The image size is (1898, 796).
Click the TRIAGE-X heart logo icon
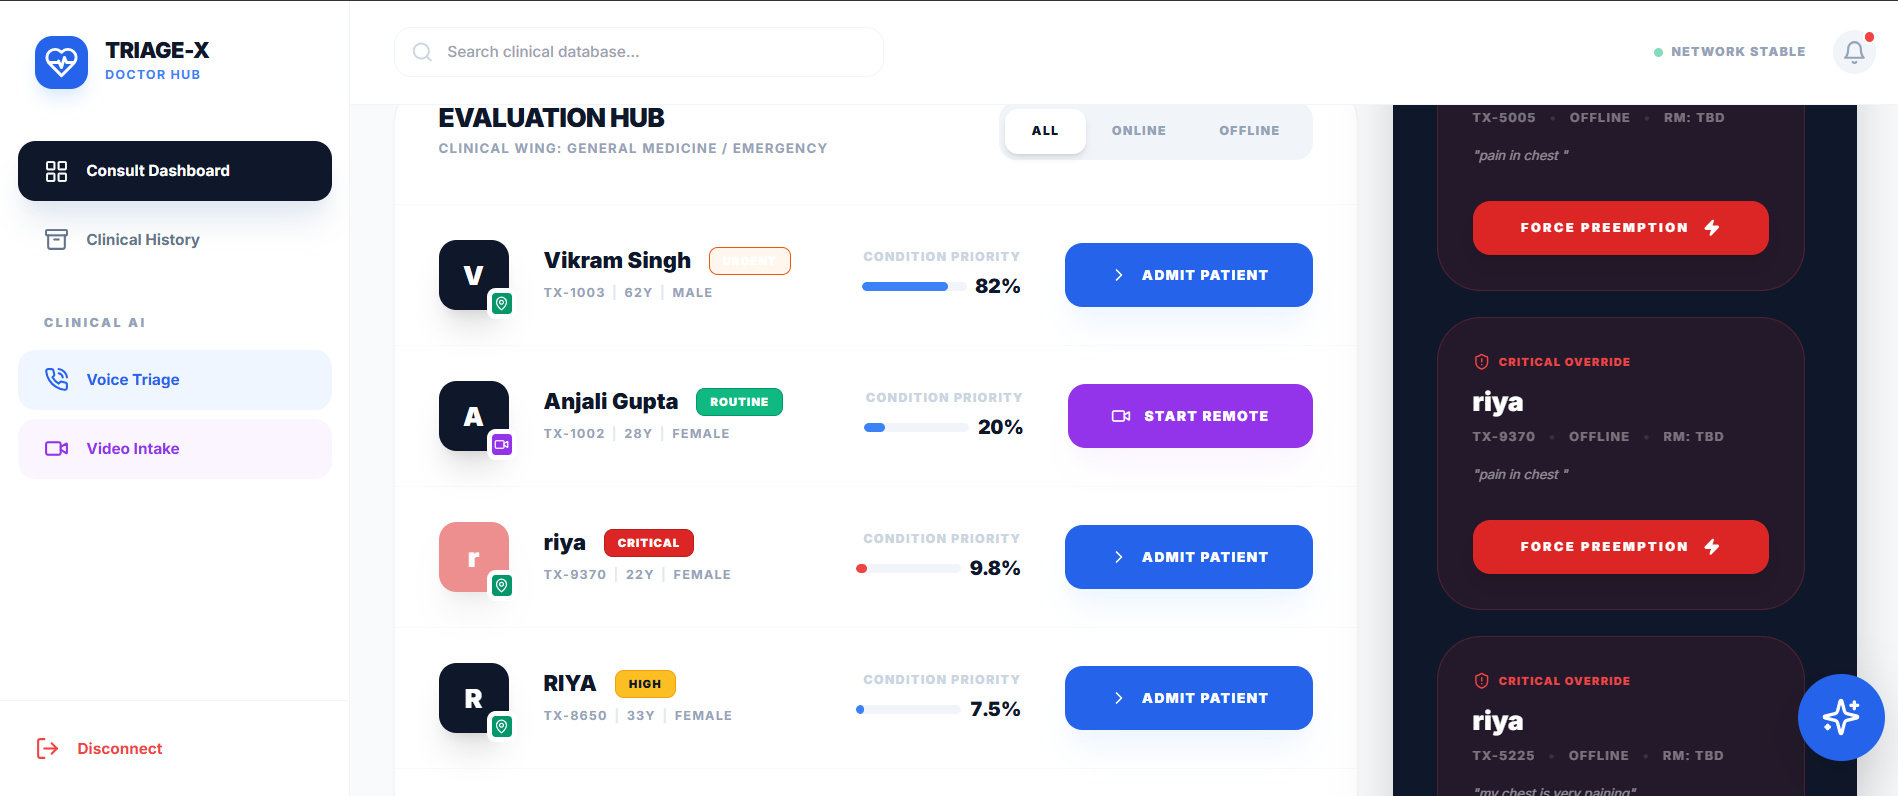(x=61, y=62)
